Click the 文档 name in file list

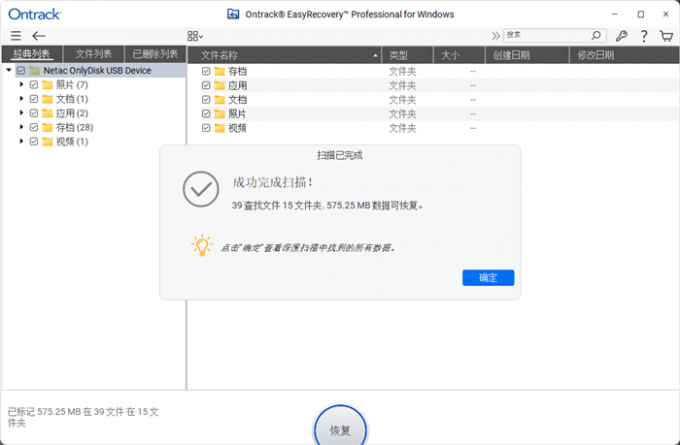pyautogui.click(x=237, y=100)
